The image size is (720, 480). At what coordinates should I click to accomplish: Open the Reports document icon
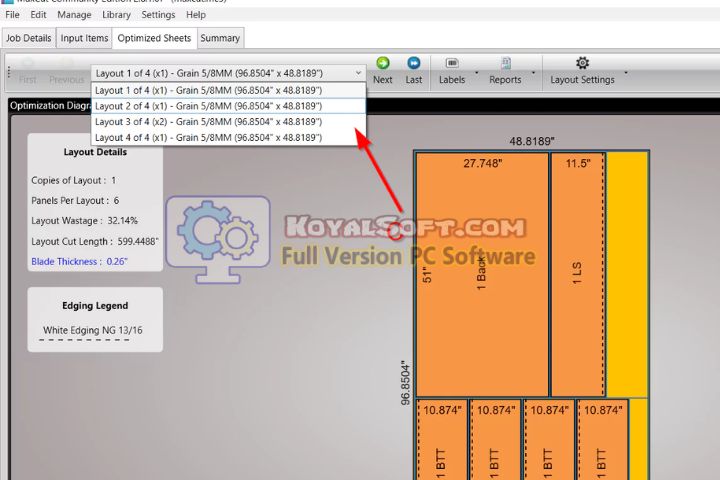pyautogui.click(x=505, y=64)
